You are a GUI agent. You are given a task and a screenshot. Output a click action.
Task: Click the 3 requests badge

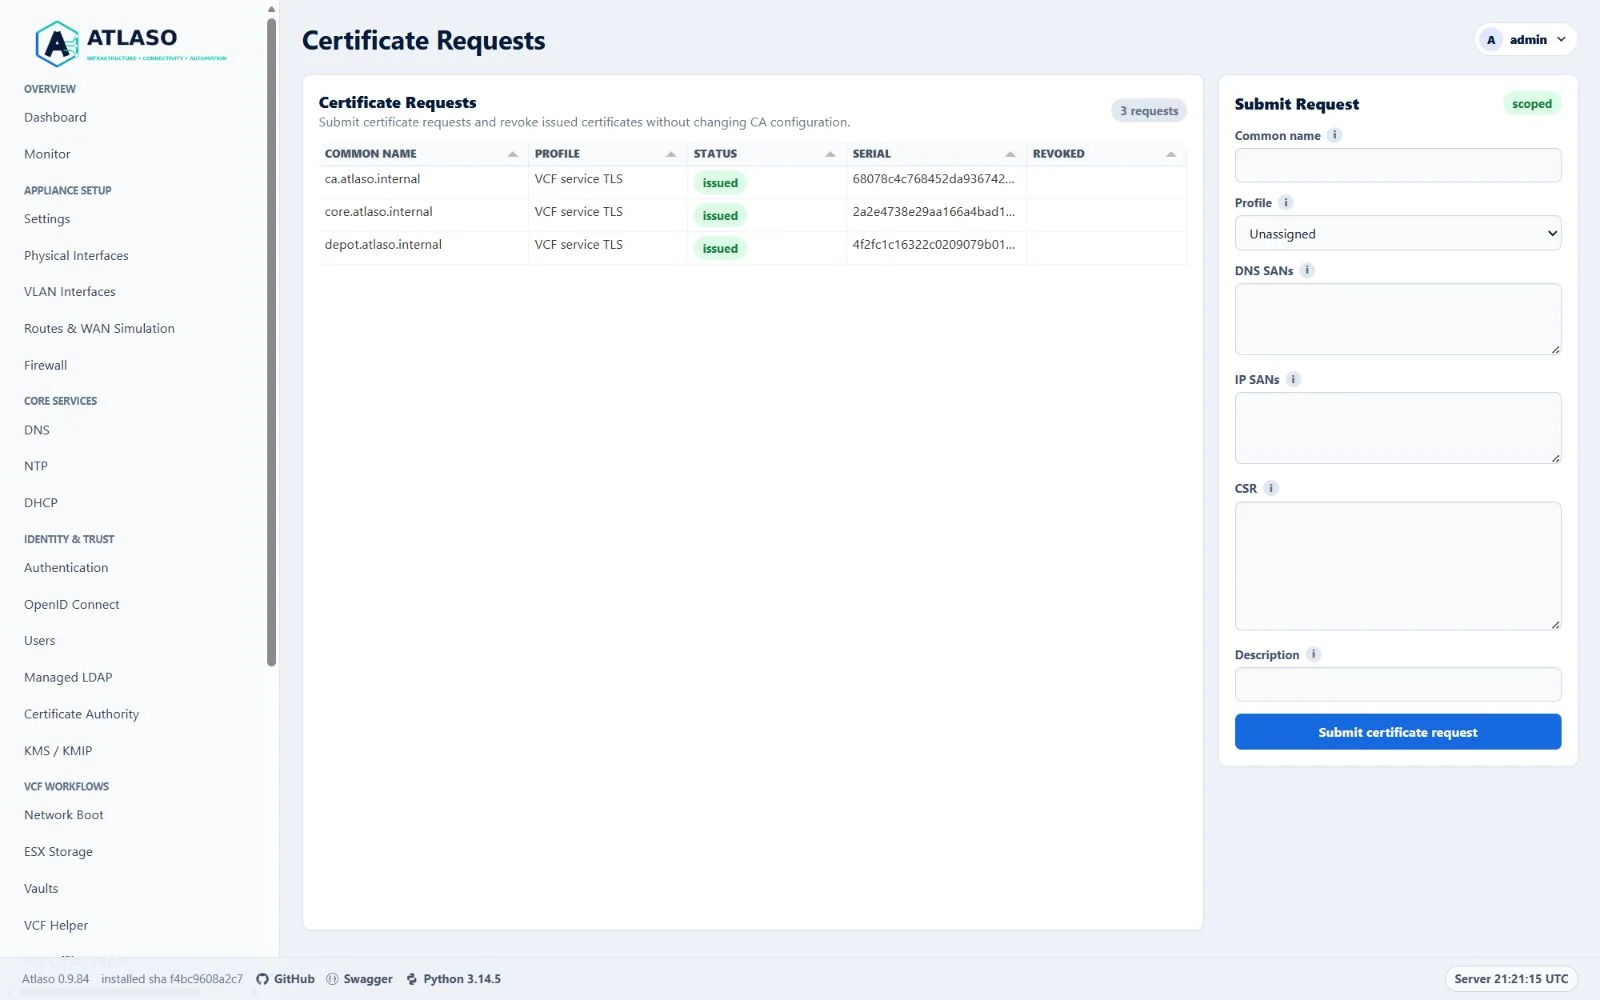click(1149, 111)
